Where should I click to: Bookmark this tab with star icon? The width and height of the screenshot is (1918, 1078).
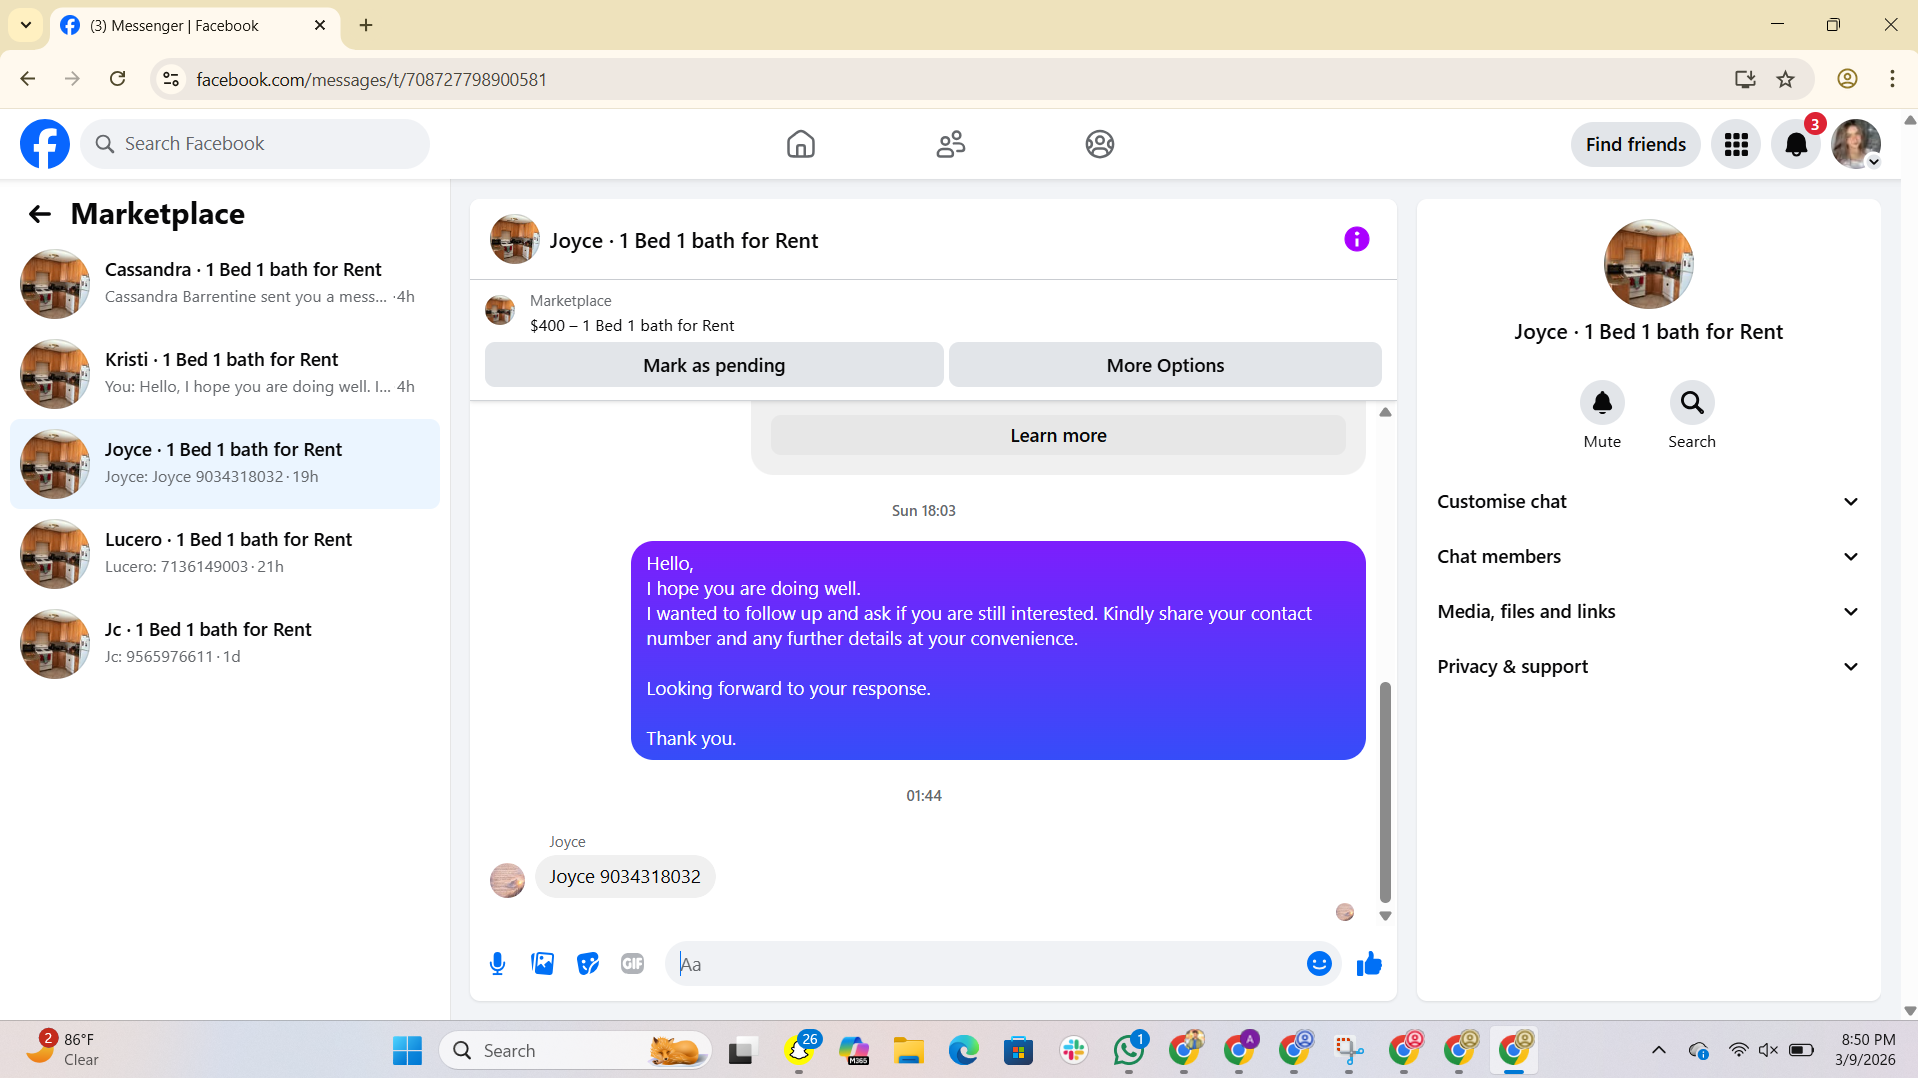pos(1786,79)
